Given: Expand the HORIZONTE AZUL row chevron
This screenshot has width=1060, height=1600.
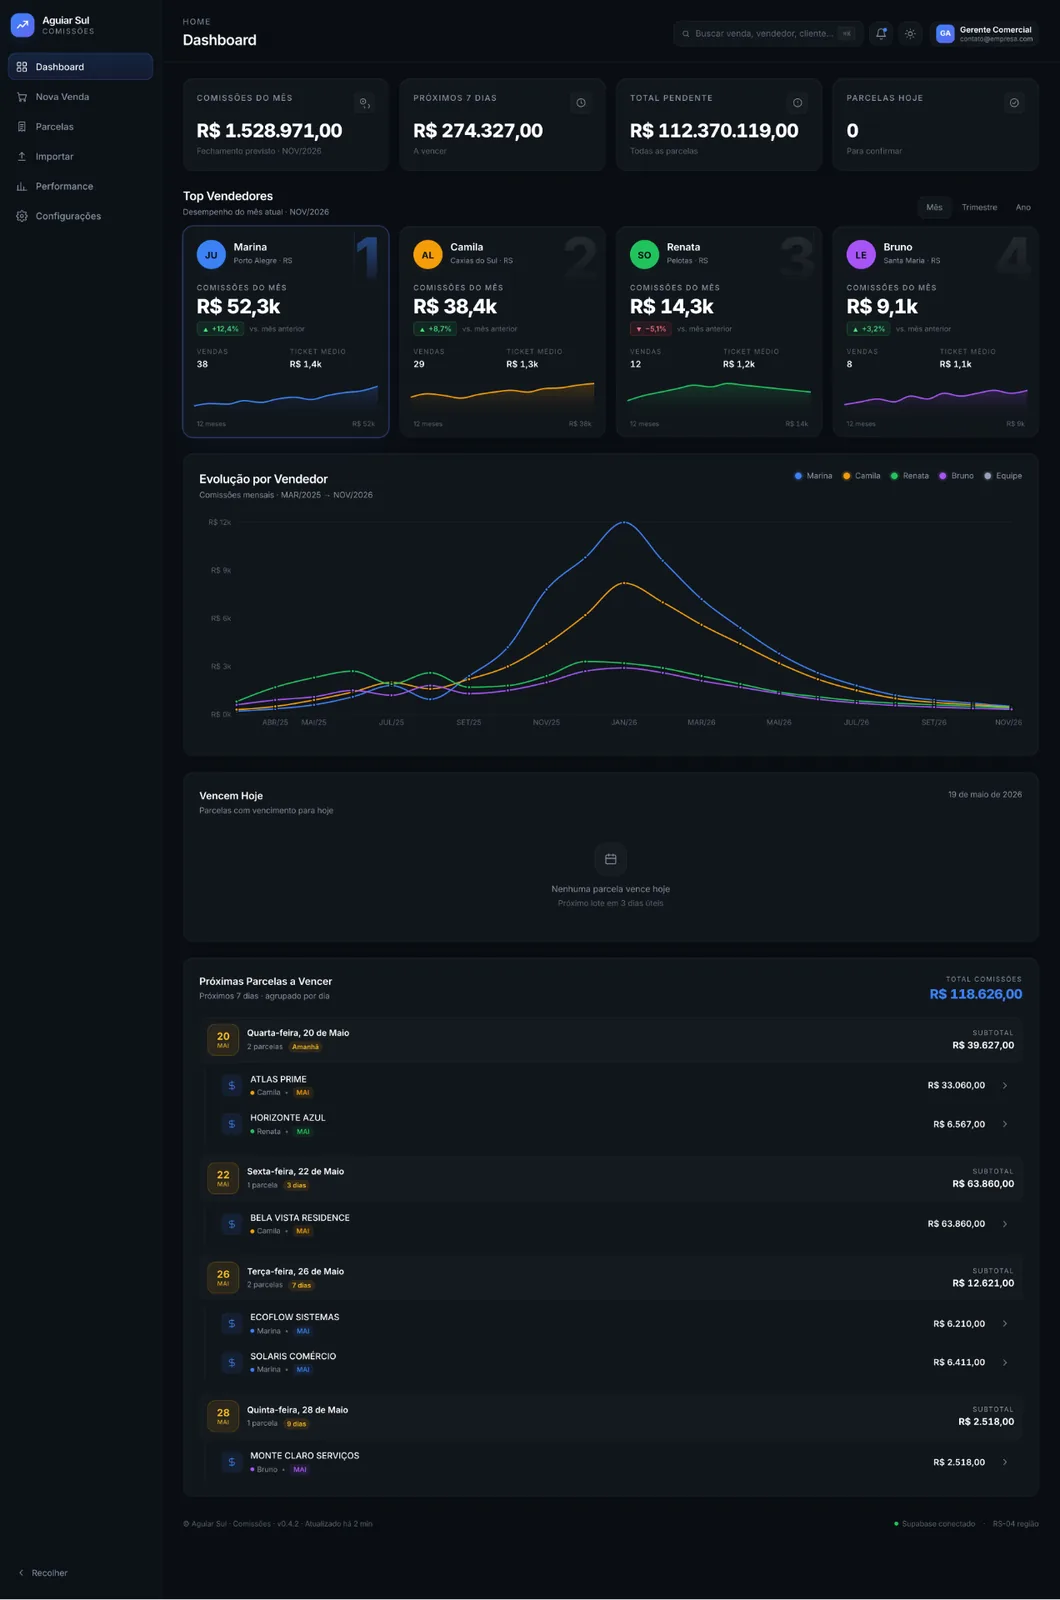Looking at the screenshot, I should click(x=1005, y=1124).
